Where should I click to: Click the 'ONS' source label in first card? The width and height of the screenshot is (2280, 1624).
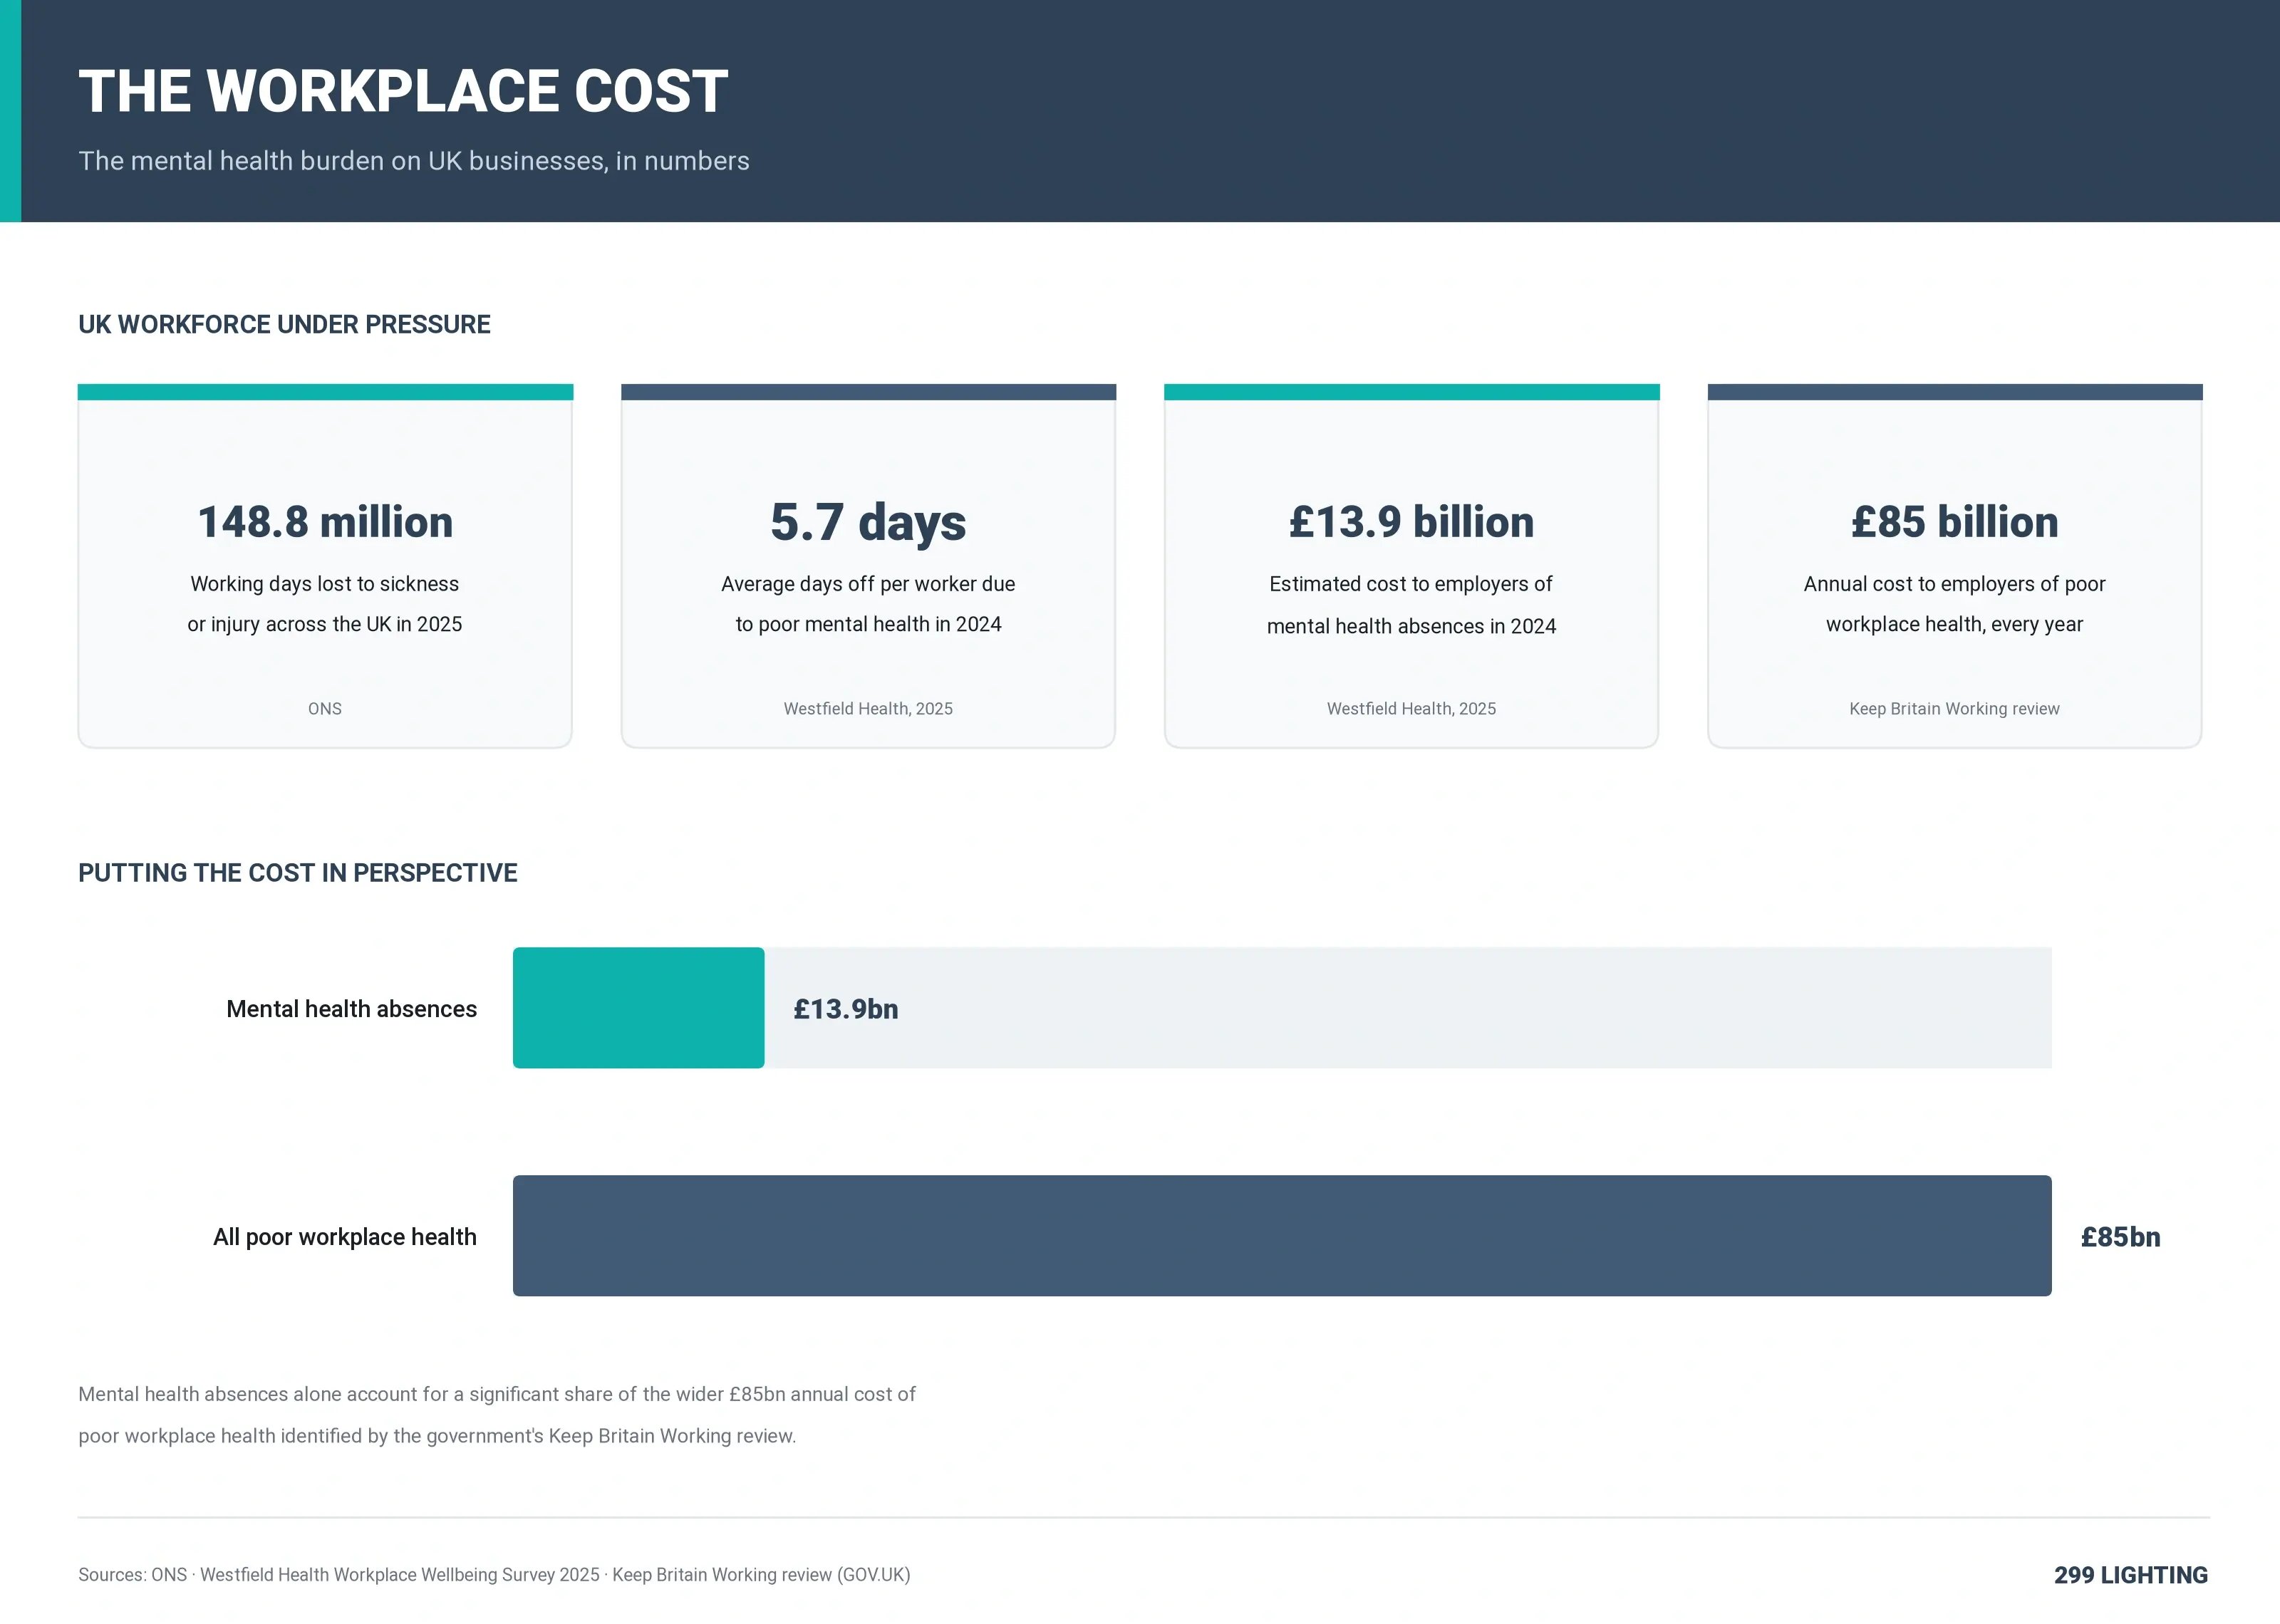325,708
